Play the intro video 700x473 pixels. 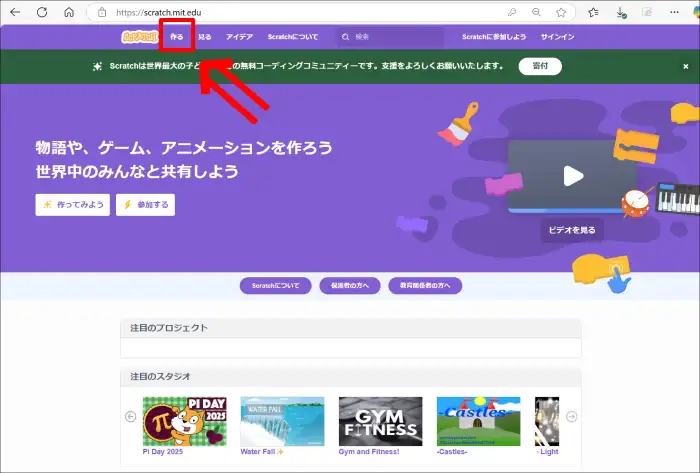point(573,176)
